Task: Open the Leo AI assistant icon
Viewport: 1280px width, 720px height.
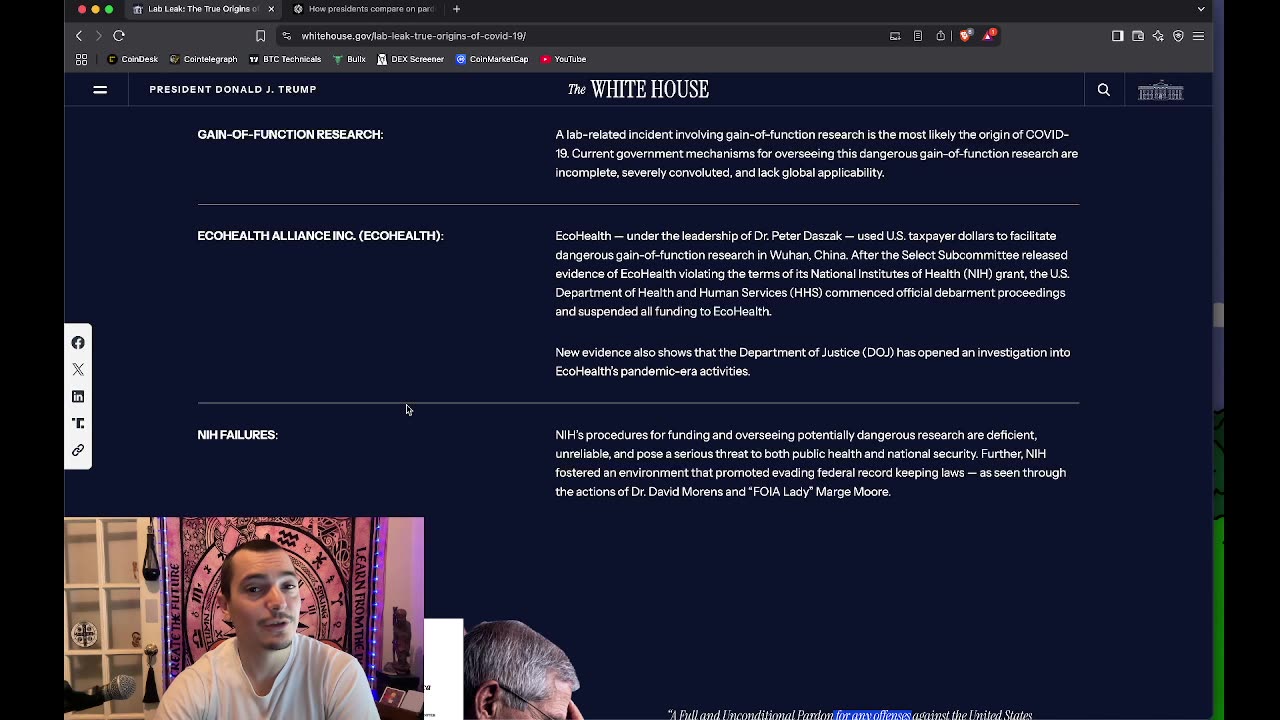Action: pos(1158,36)
